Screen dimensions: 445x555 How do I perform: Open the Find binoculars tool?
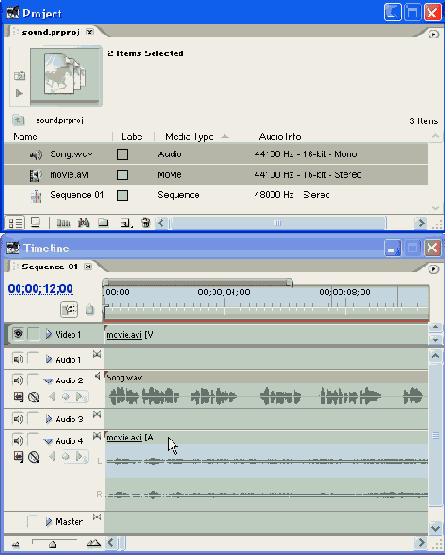(x=84, y=223)
